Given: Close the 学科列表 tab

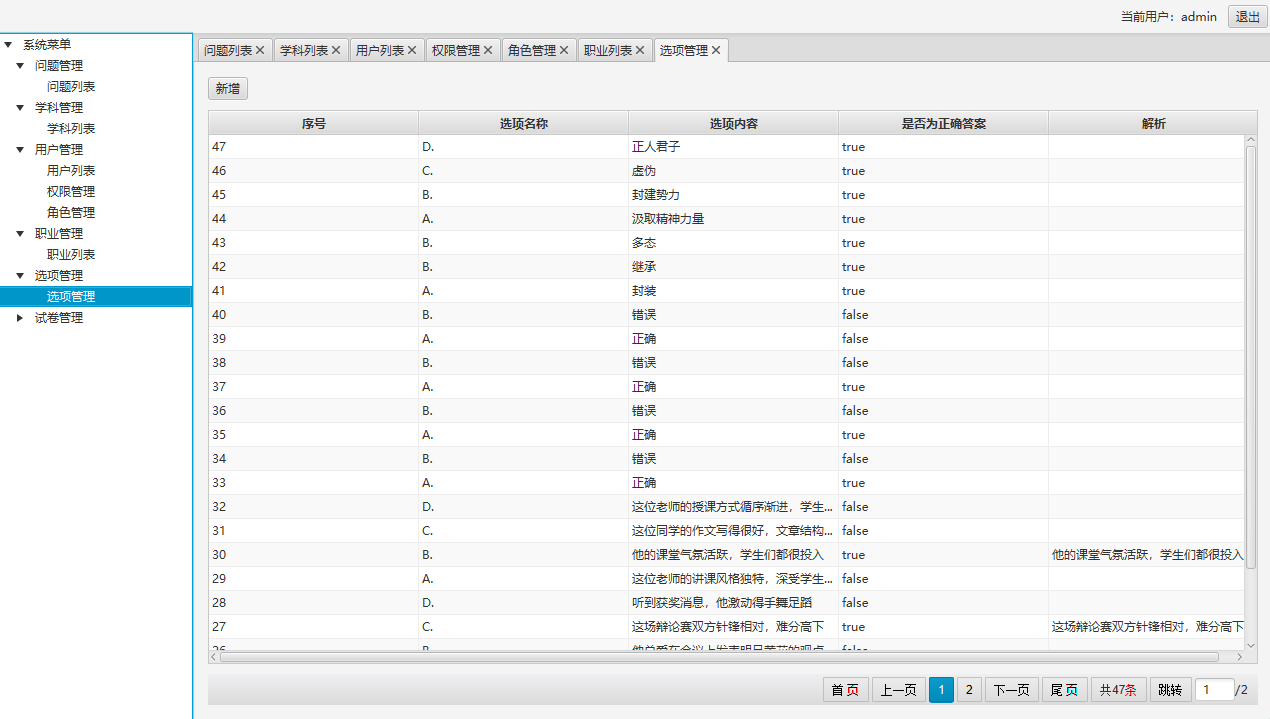Looking at the screenshot, I should coord(336,50).
